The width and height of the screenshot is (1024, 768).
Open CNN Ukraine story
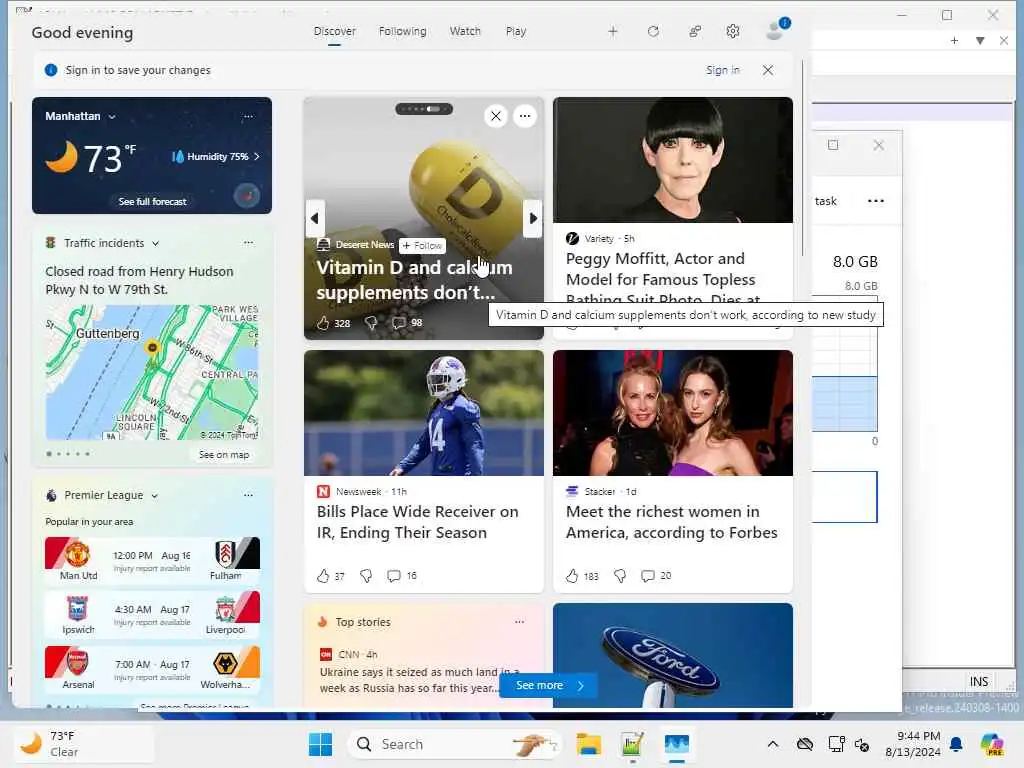click(418, 680)
